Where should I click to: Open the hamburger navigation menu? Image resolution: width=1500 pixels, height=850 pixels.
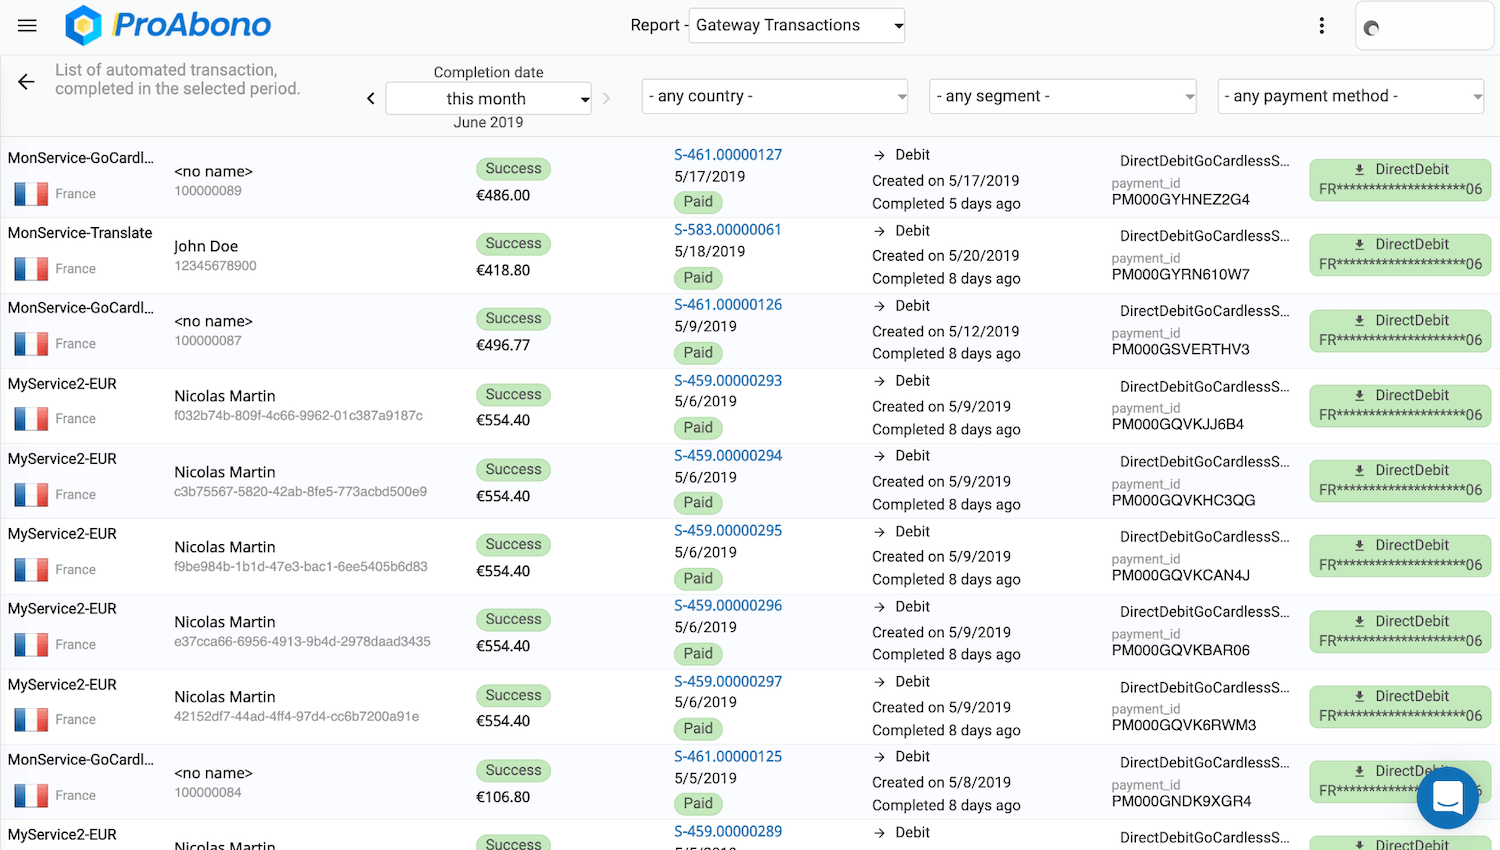coord(27,25)
